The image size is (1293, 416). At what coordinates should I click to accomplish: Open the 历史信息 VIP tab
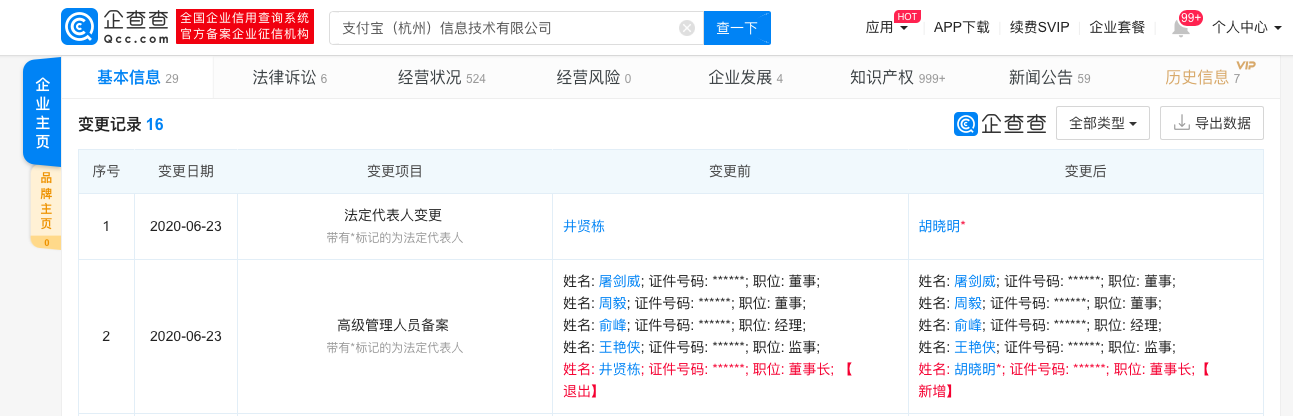pos(1202,78)
